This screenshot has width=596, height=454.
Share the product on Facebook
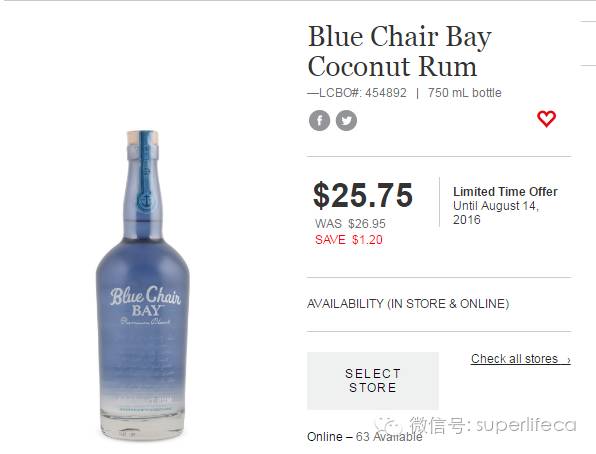tap(319, 121)
